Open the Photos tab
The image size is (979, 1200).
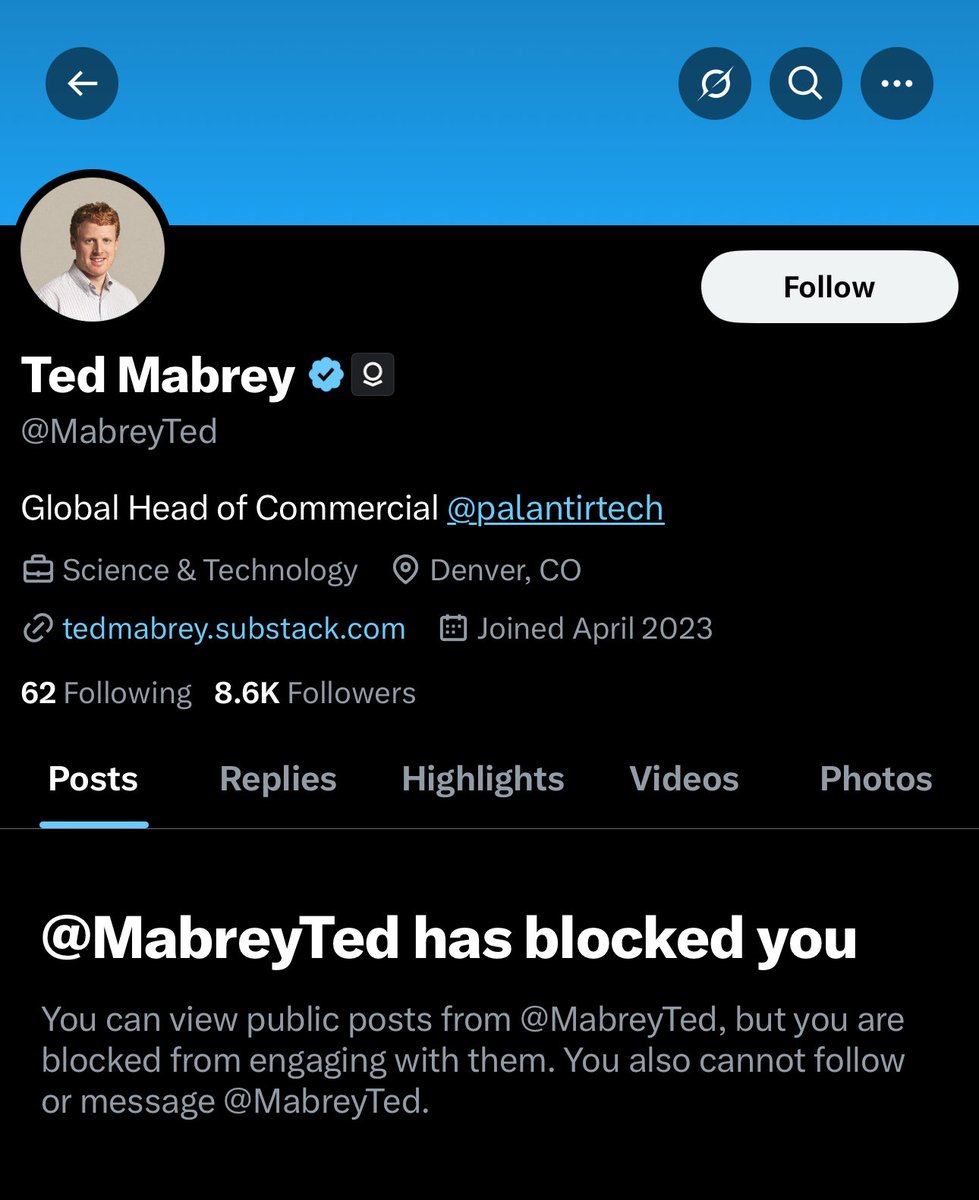[876, 779]
